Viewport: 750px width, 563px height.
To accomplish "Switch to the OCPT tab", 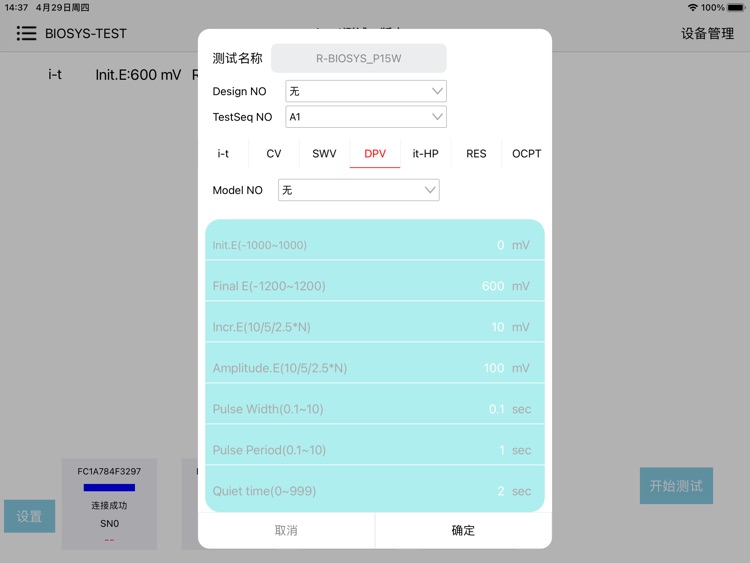I will 526,154.
